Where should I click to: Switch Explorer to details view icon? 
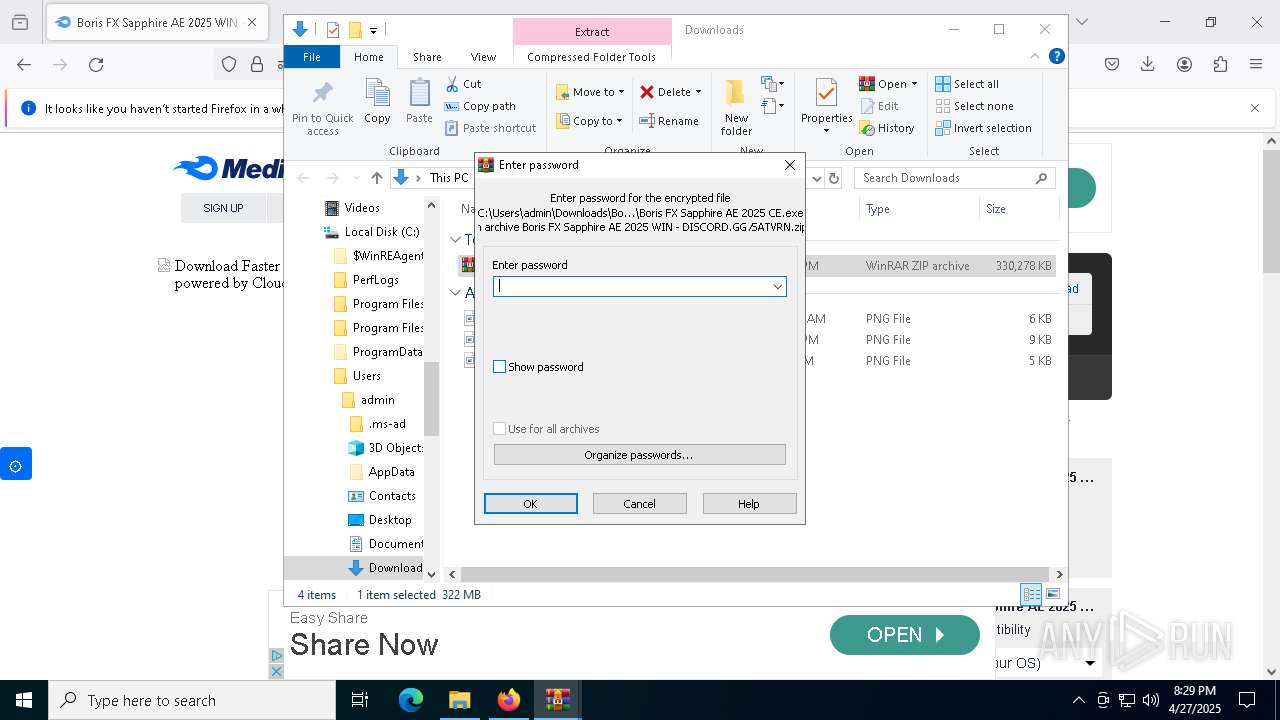pyautogui.click(x=1031, y=594)
